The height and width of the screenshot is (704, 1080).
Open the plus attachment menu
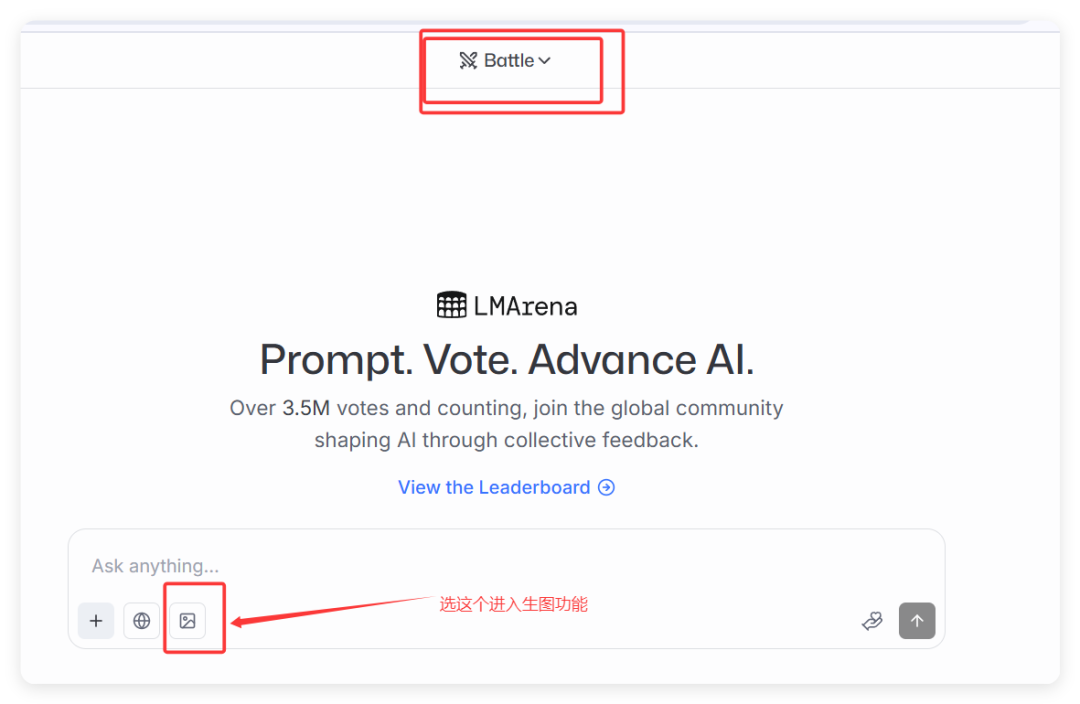[96, 621]
